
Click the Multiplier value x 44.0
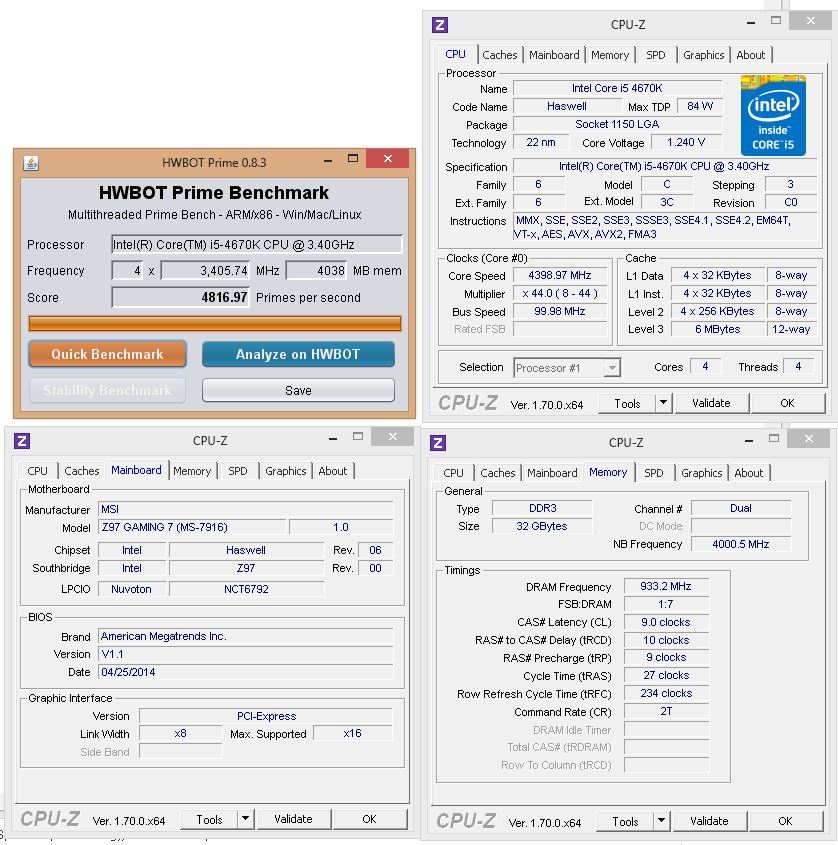click(x=560, y=294)
